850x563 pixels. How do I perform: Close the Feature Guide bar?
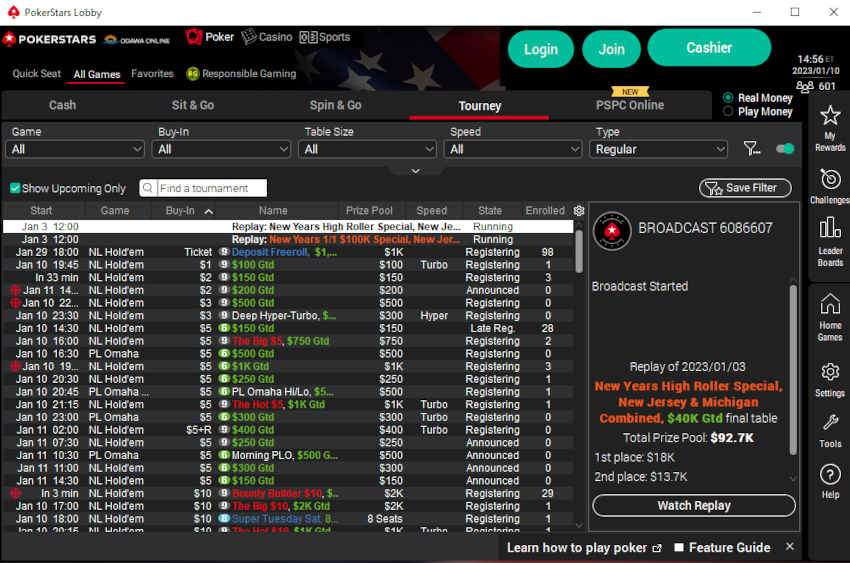789,547
